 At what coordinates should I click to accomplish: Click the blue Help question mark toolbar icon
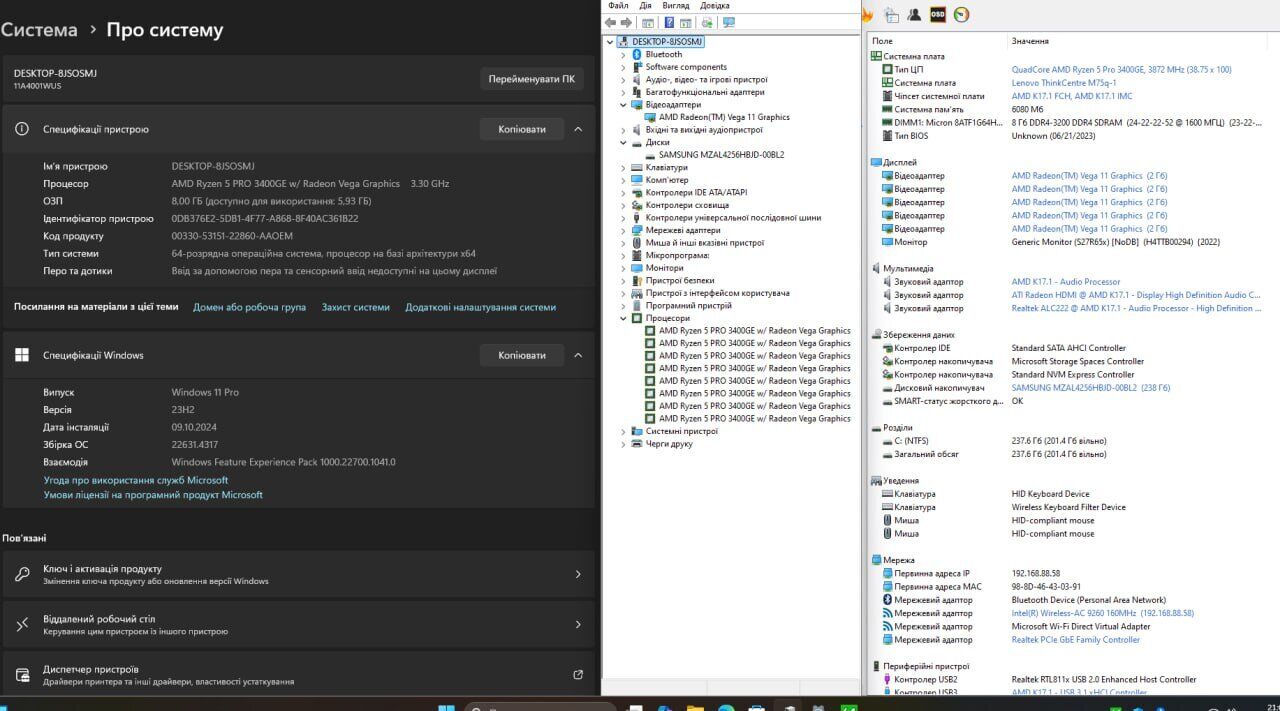[669, 22]
